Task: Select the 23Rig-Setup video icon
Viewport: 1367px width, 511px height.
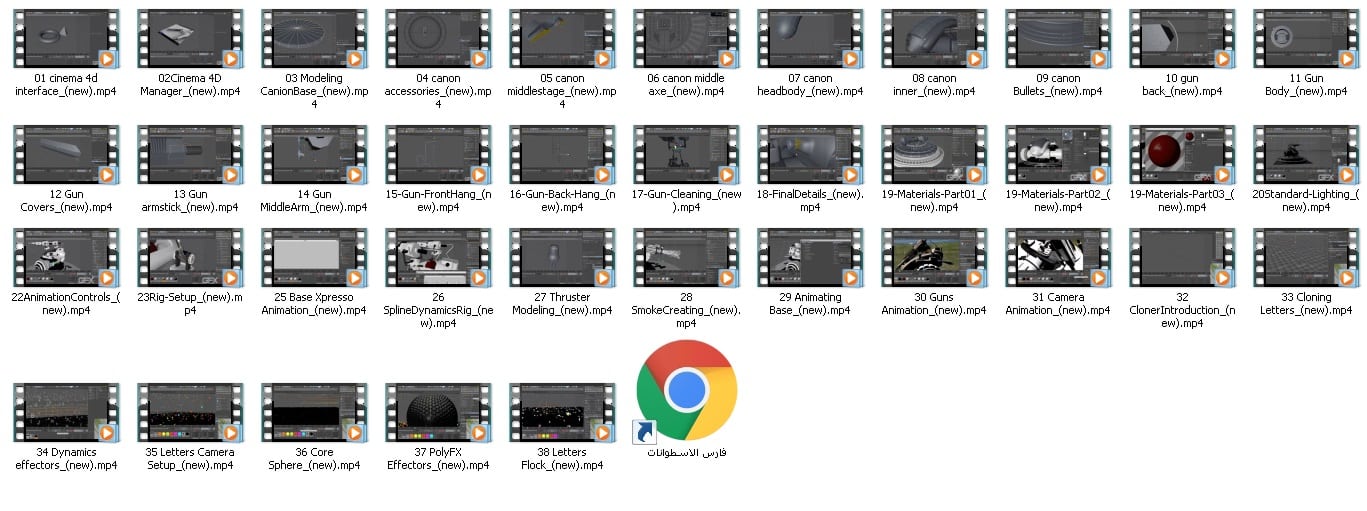Action: point(190,257)
